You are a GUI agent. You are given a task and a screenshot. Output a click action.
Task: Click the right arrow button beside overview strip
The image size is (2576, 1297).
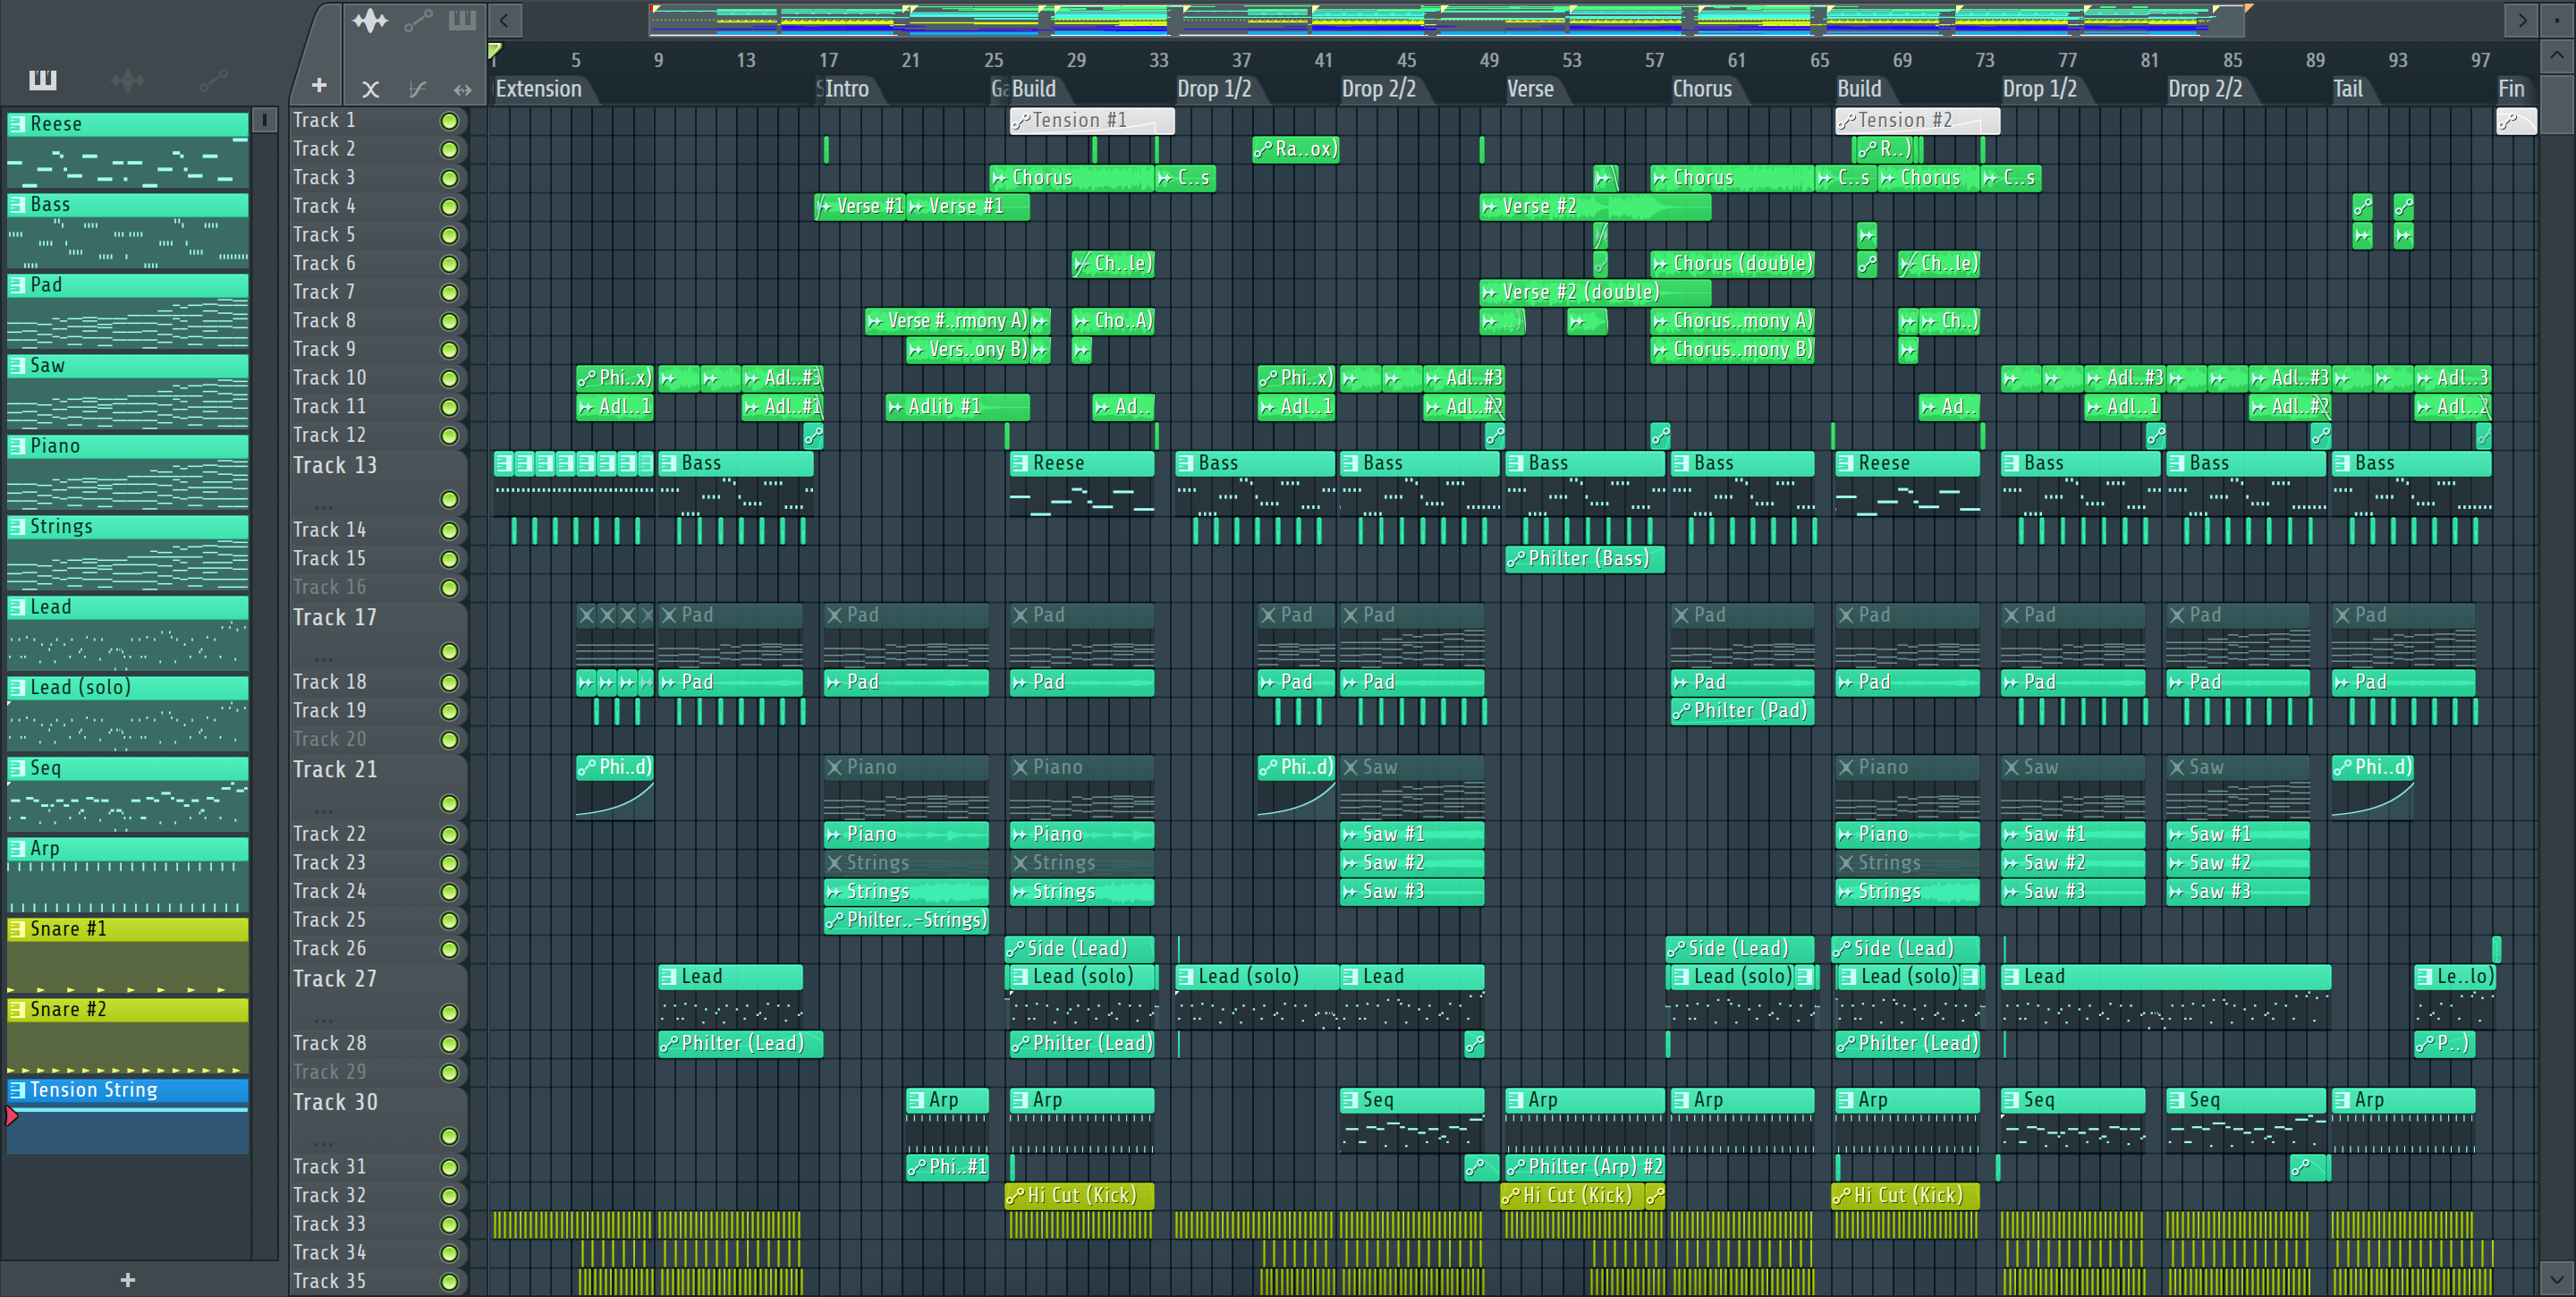2522,20
